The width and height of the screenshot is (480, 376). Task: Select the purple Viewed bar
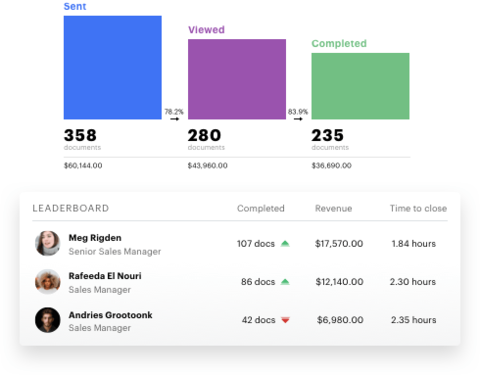237,79
